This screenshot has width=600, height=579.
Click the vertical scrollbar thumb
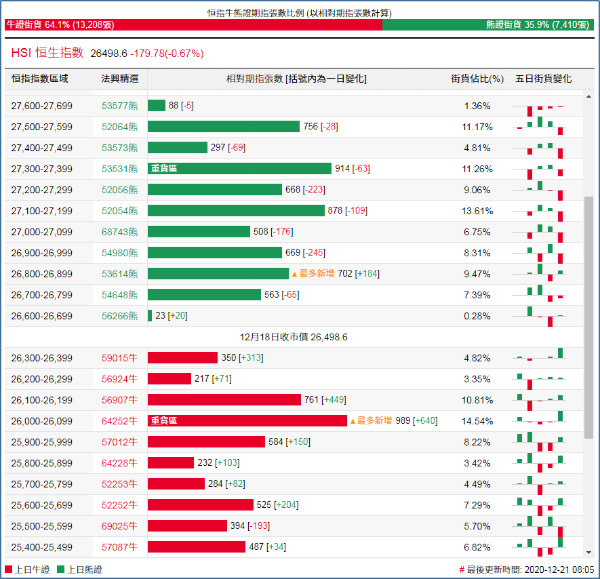[x=589, y=318]
